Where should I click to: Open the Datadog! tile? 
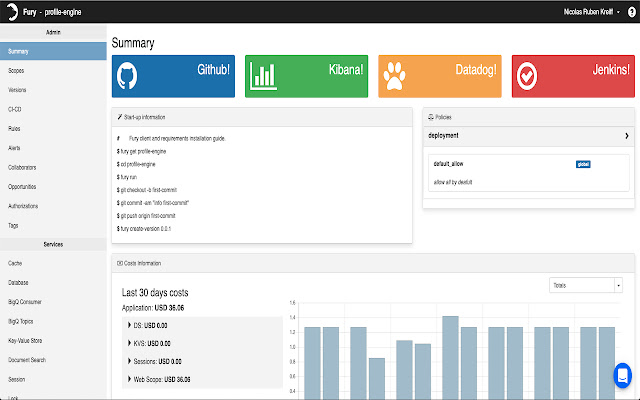click(440, 76)
